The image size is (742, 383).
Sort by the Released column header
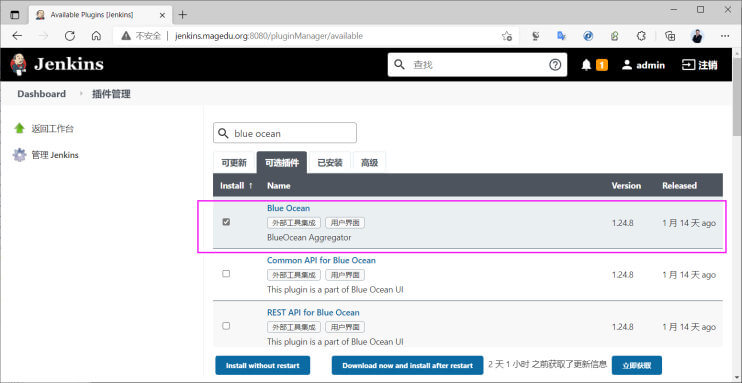tap(680, 186)
